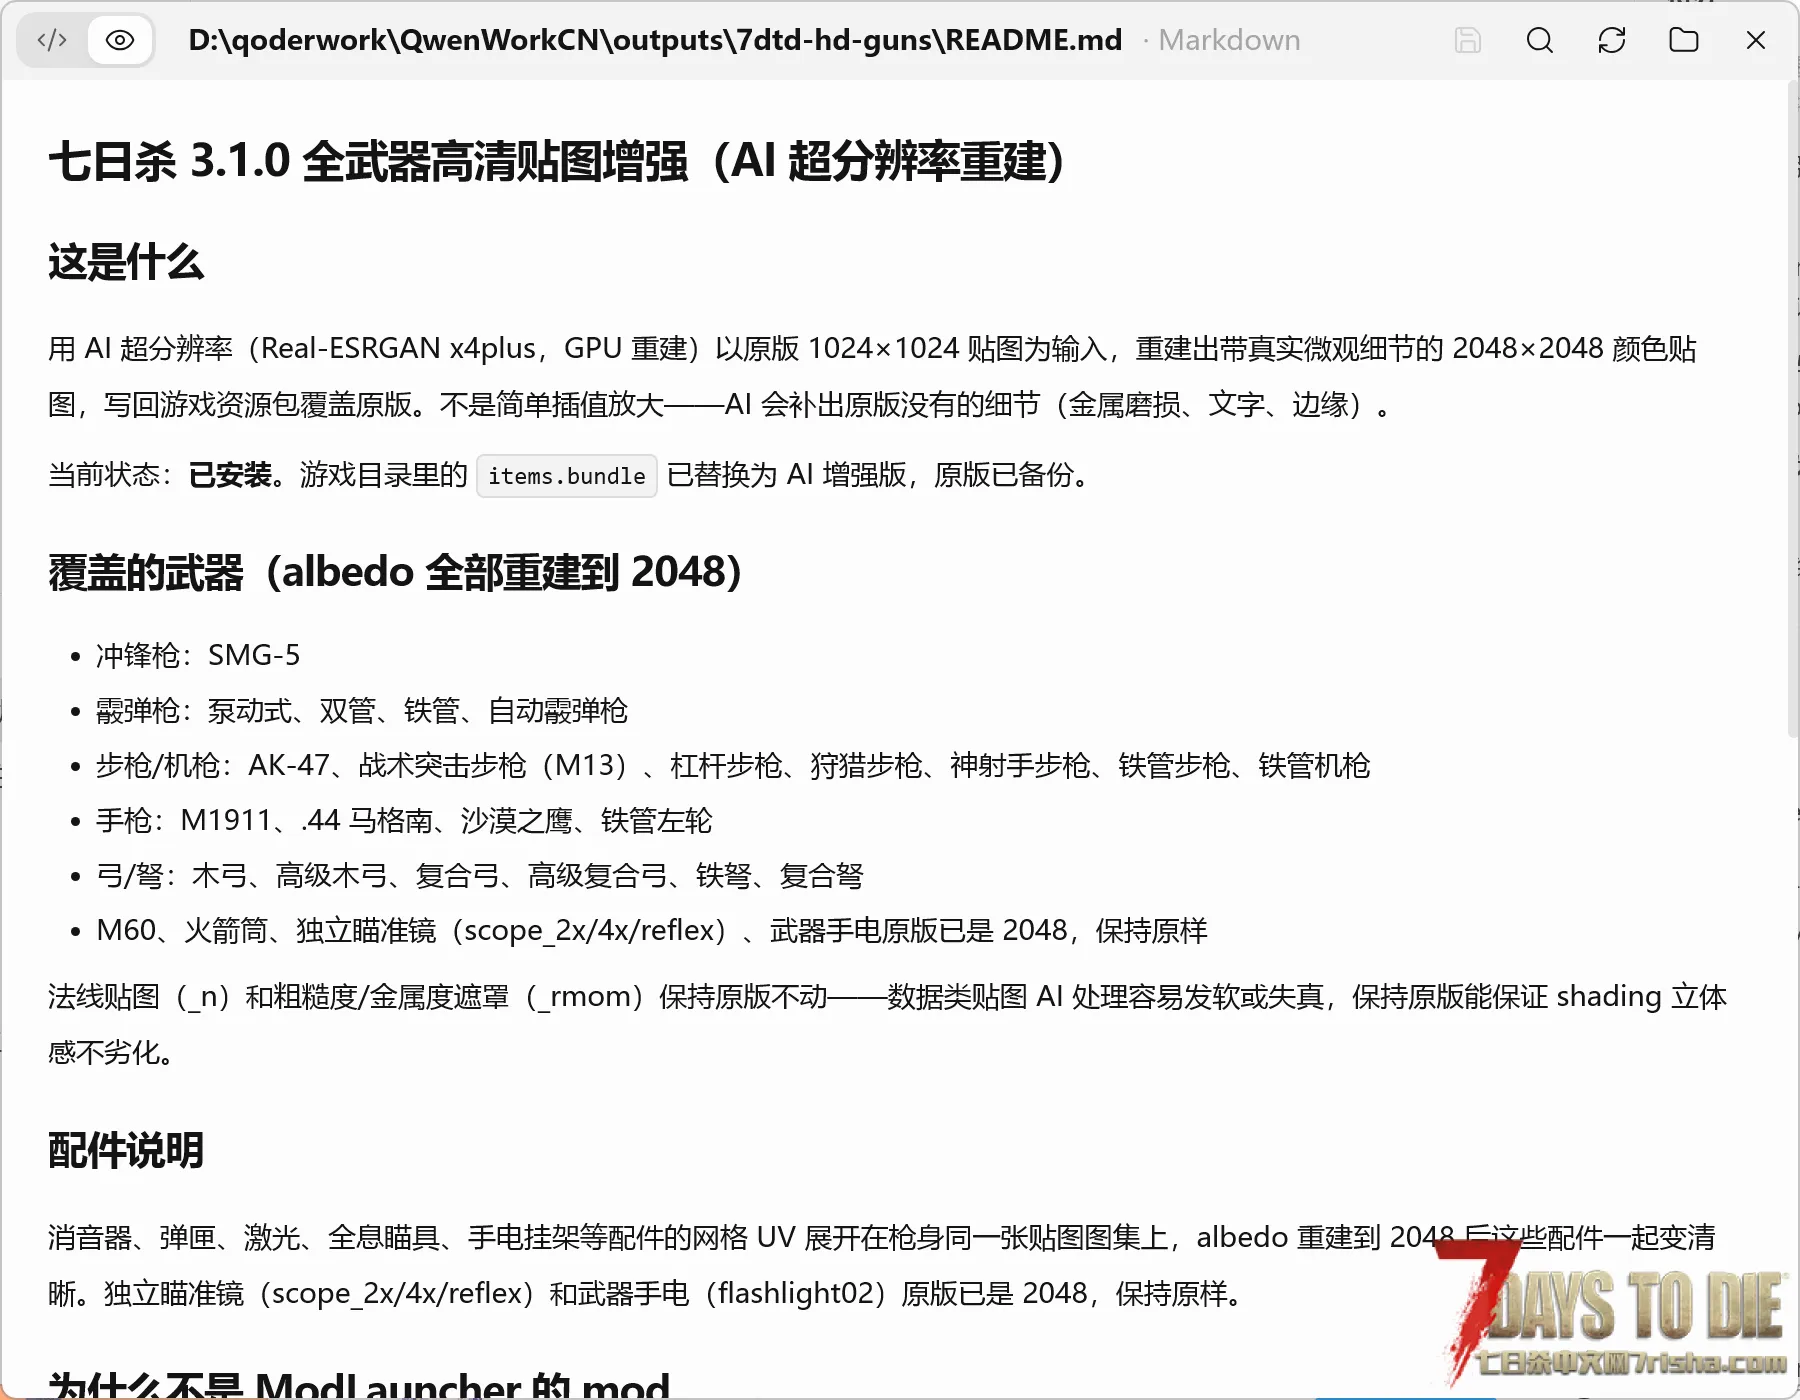Viewport: 1800px width, 1400px height.
Task: Click the 这是什么 heading
Action: coord(126,262)
